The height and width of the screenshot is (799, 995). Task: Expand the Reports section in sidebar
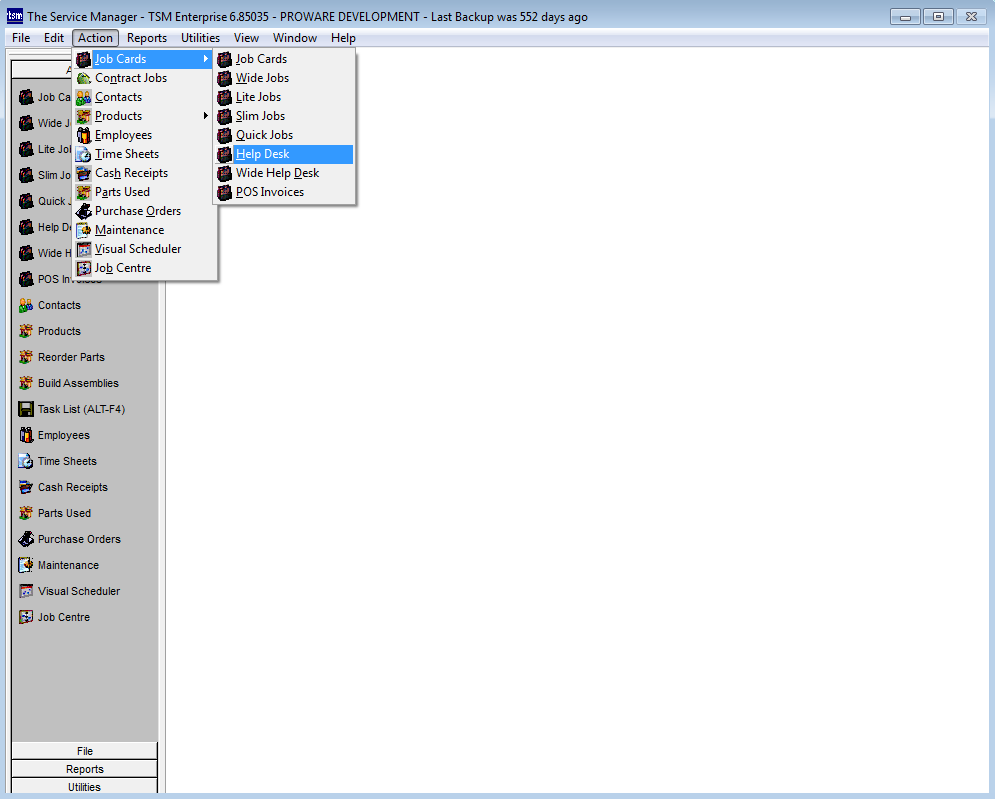85,769
